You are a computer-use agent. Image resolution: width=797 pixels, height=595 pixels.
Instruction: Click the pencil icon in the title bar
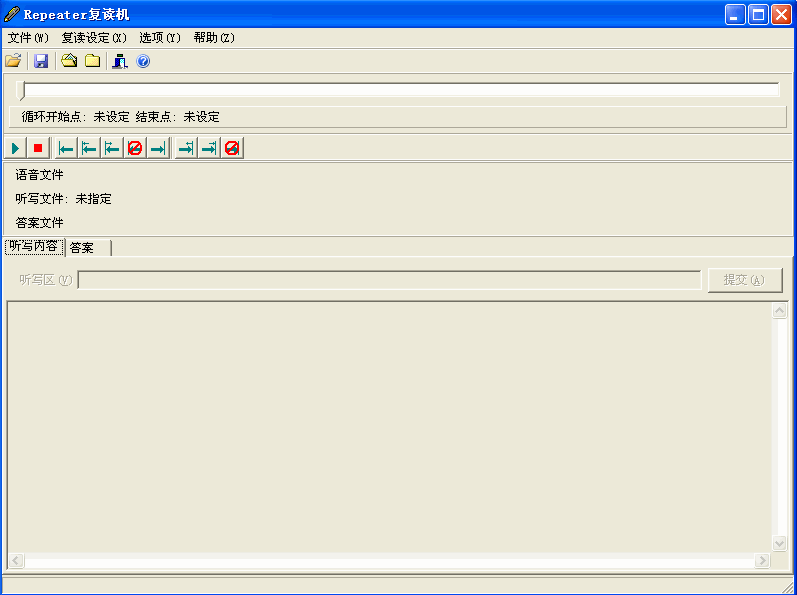(x=12, y=14)
